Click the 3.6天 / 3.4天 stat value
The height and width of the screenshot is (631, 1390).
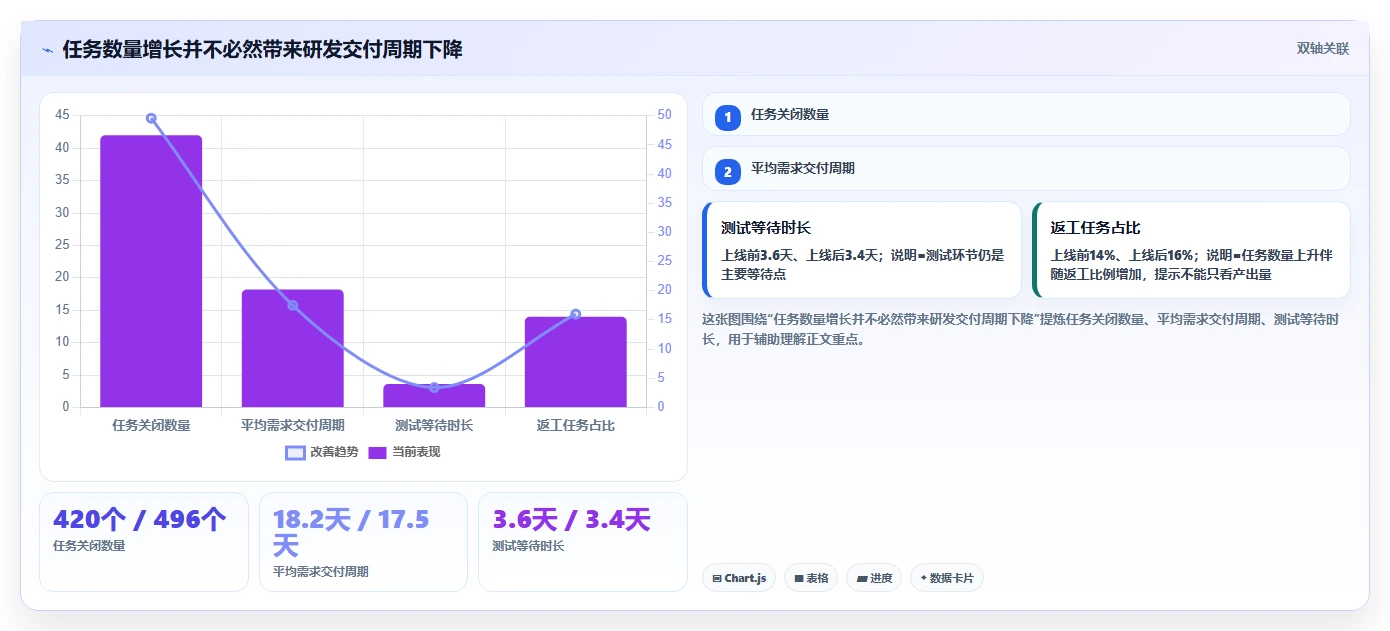[572, 520]
